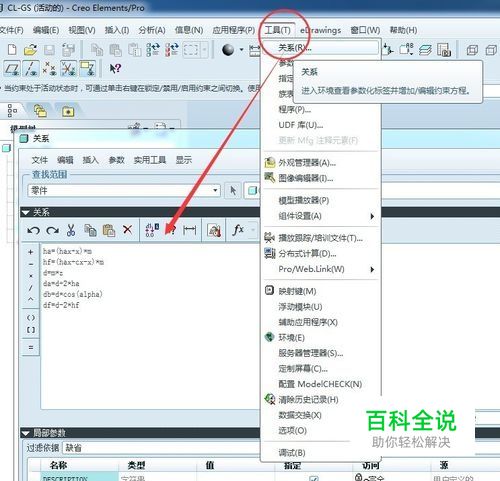Screen dimensions: 500x481
Task: Insert function with the fx icon
Action: (238, 230)
